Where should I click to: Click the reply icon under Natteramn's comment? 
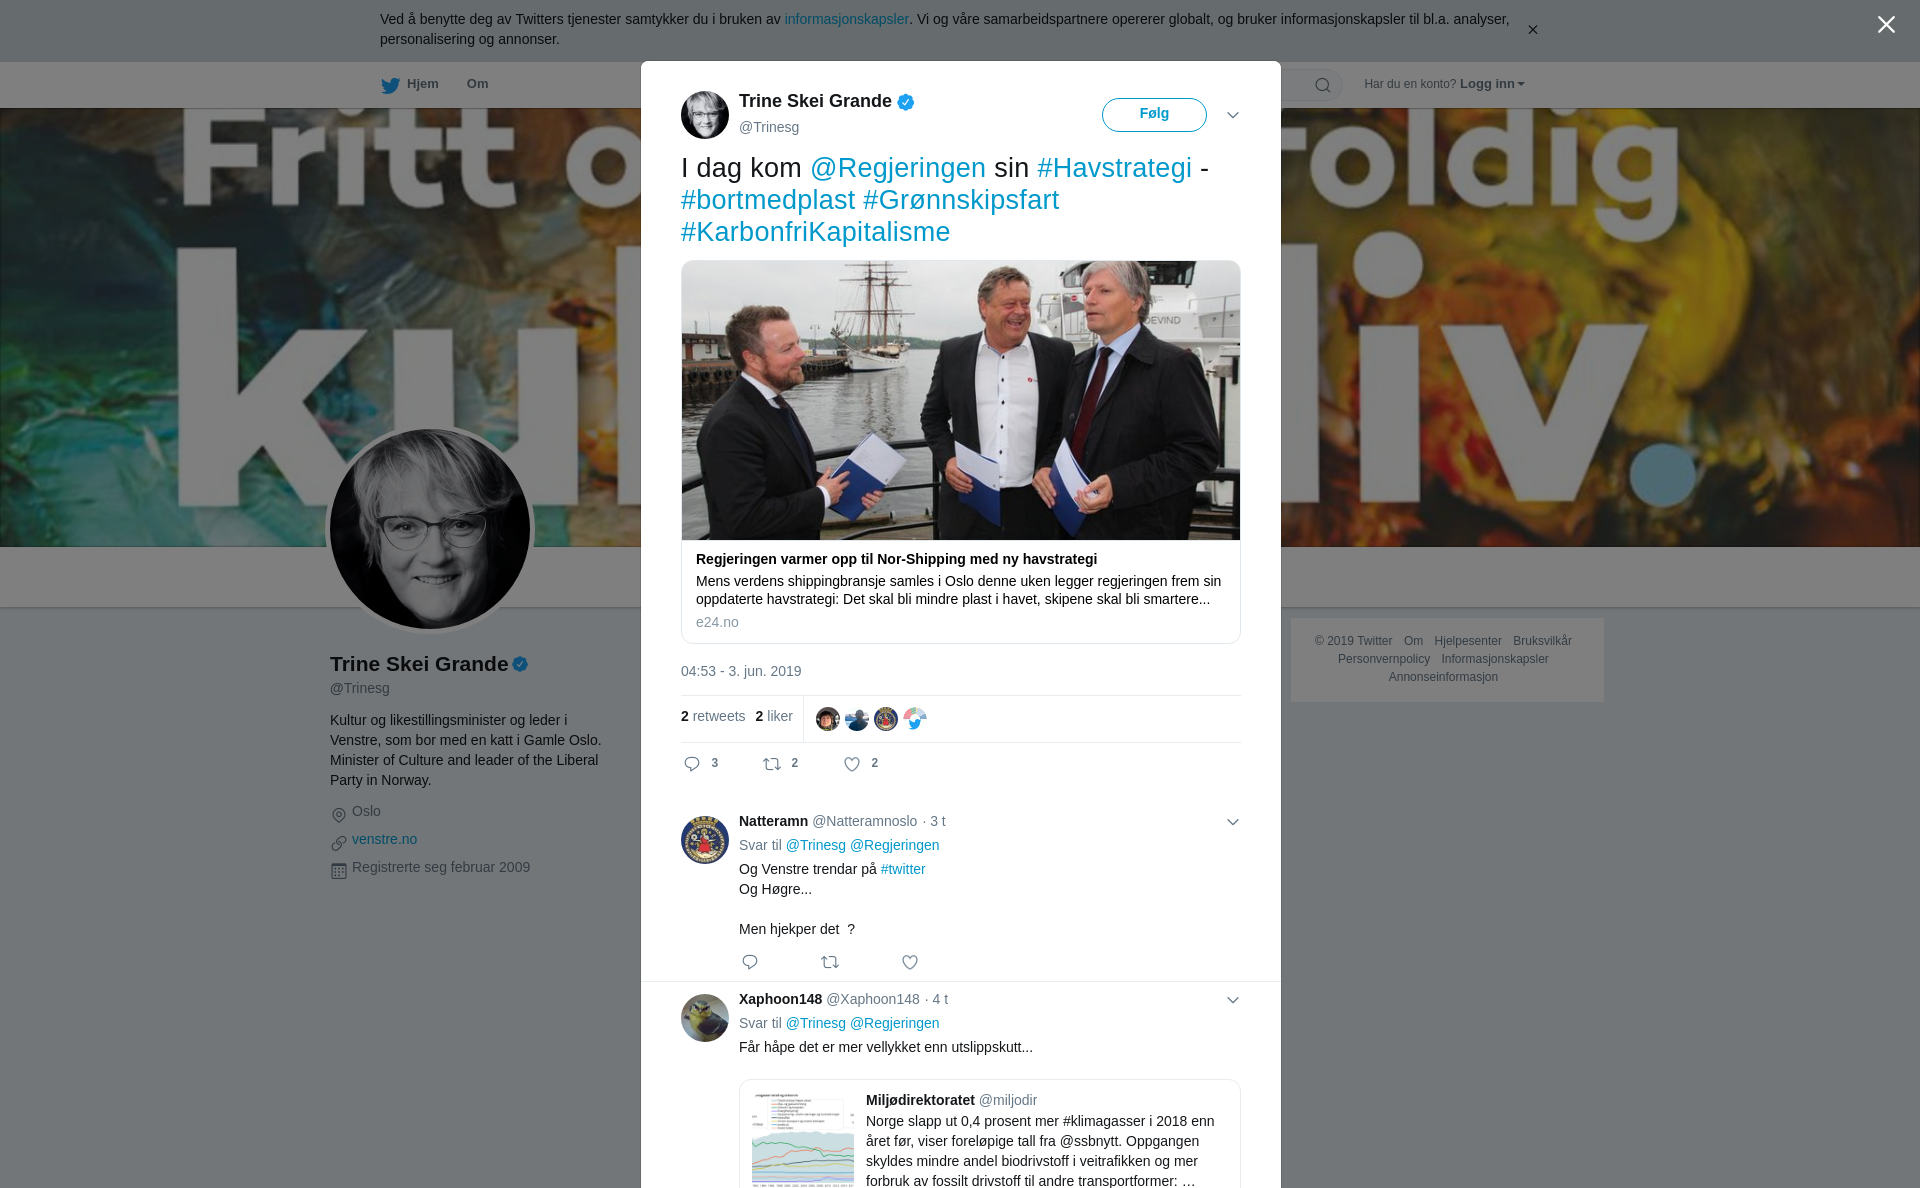point(750,962)
